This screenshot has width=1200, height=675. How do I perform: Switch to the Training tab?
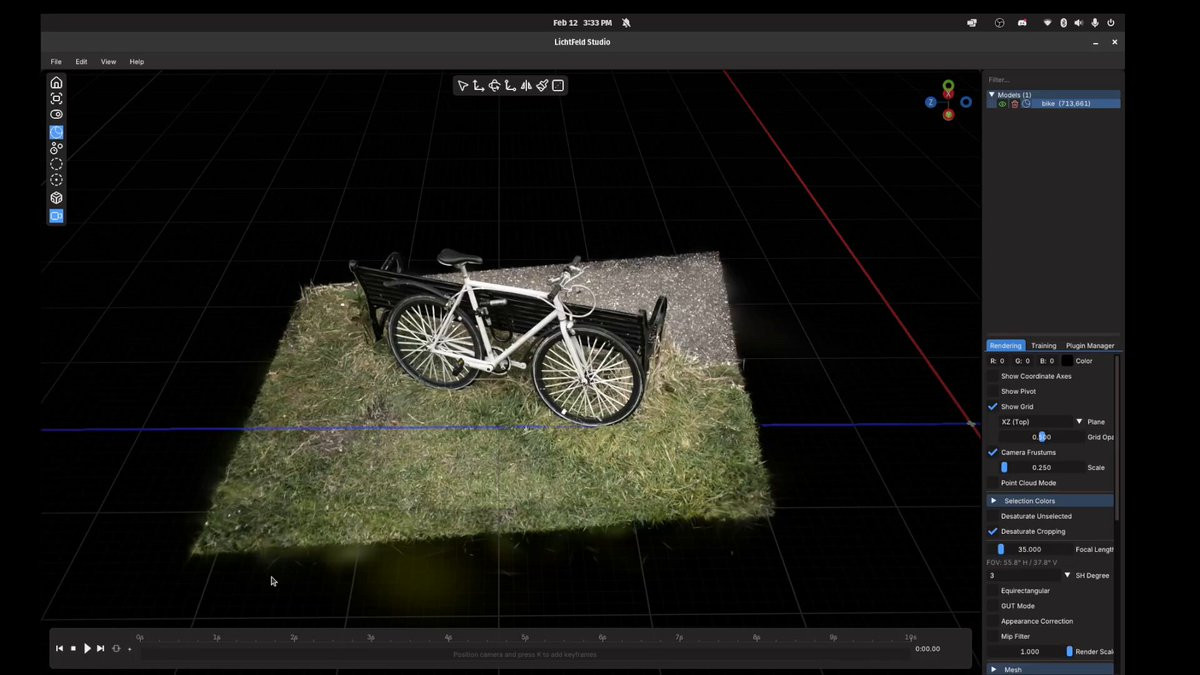pyautogui.click(x=1043, y=346)
